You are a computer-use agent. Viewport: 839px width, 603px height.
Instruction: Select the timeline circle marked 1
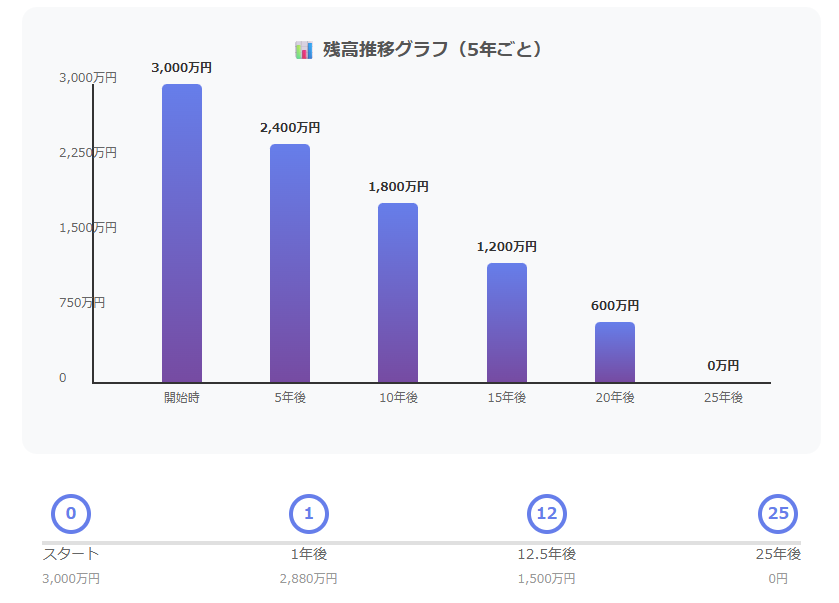pyautogui.click(x=309, y=514)
